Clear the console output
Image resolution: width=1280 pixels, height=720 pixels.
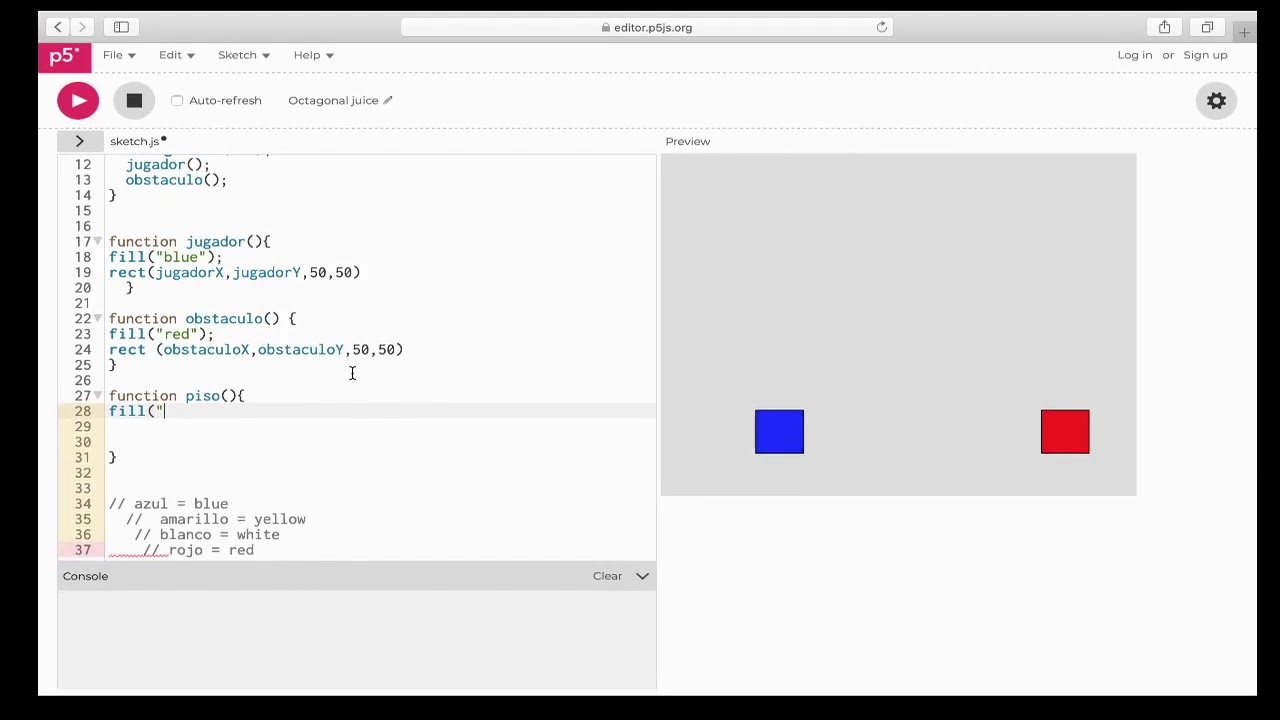pos(607,576)
